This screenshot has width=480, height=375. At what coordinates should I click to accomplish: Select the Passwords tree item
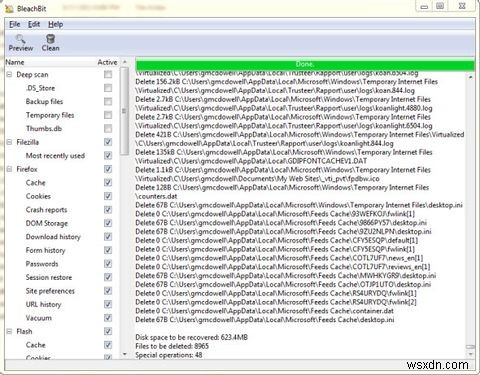tap(42, 264)
